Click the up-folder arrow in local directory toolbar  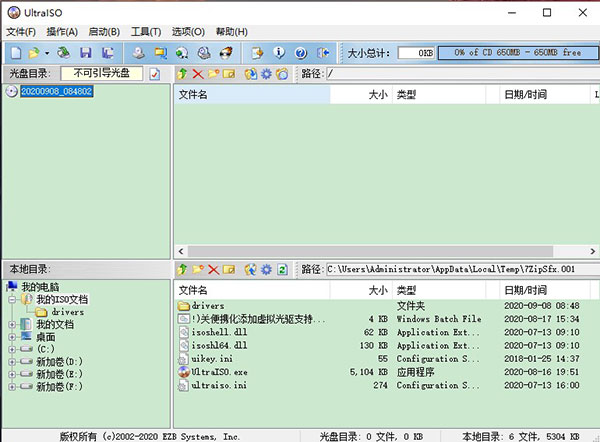(x=182, y=270)
